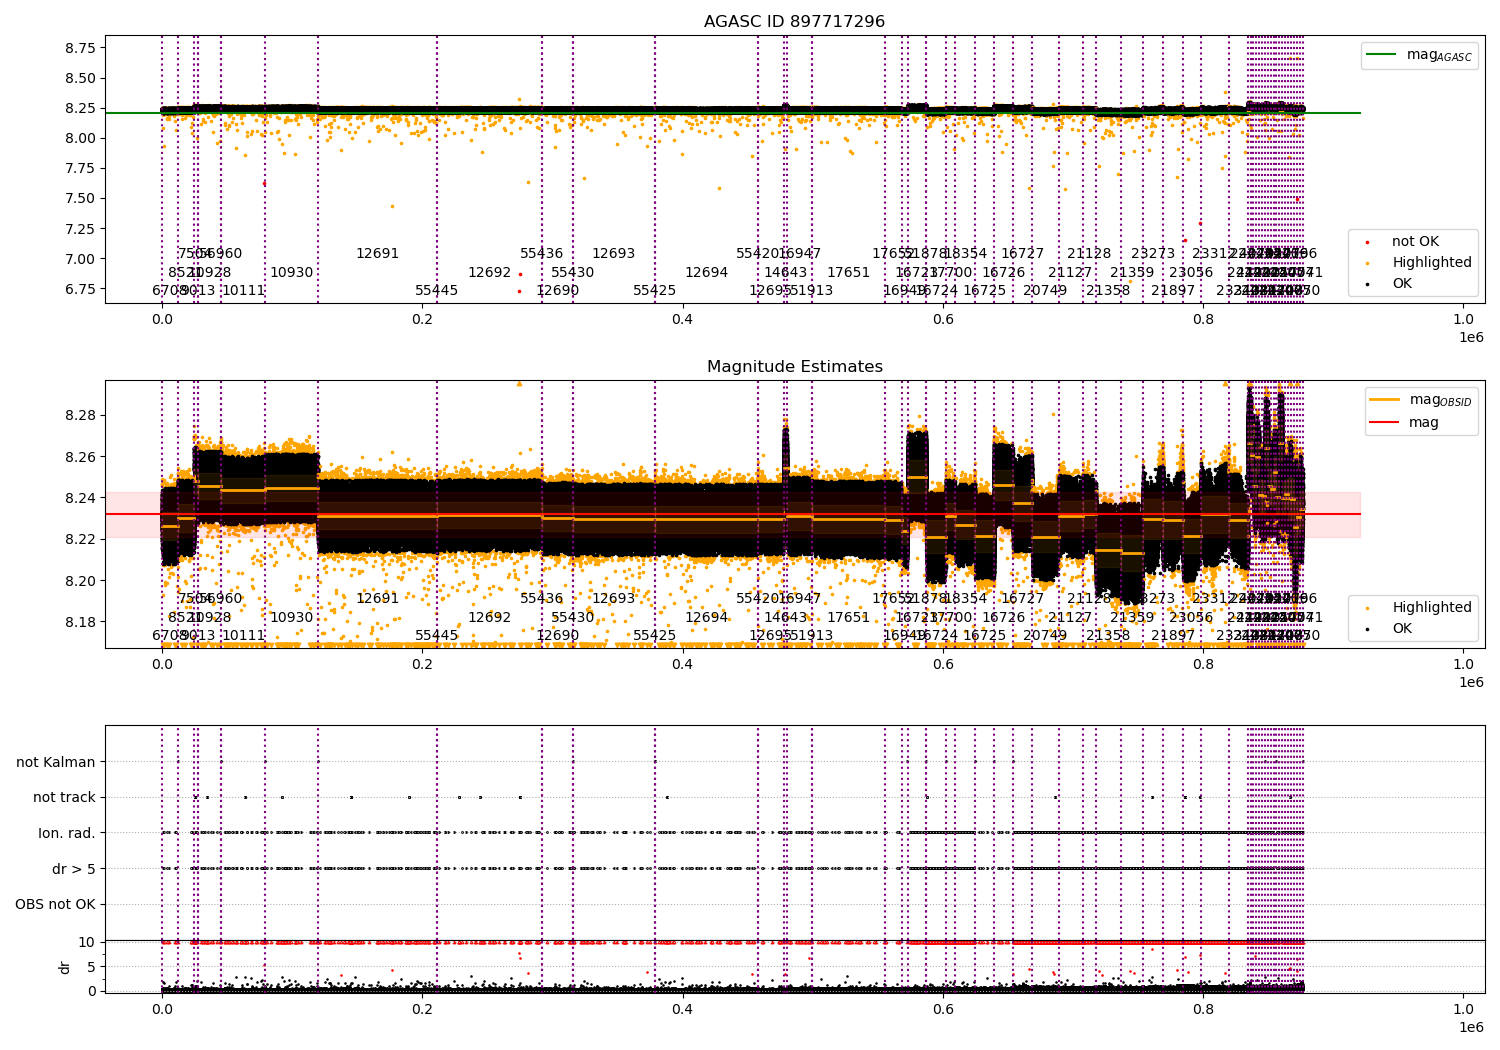Click obsid 17651 label in AGASC ID plot
Image resolution: width=1500 pixels, height=1050 pixels.
coord(849,272)
